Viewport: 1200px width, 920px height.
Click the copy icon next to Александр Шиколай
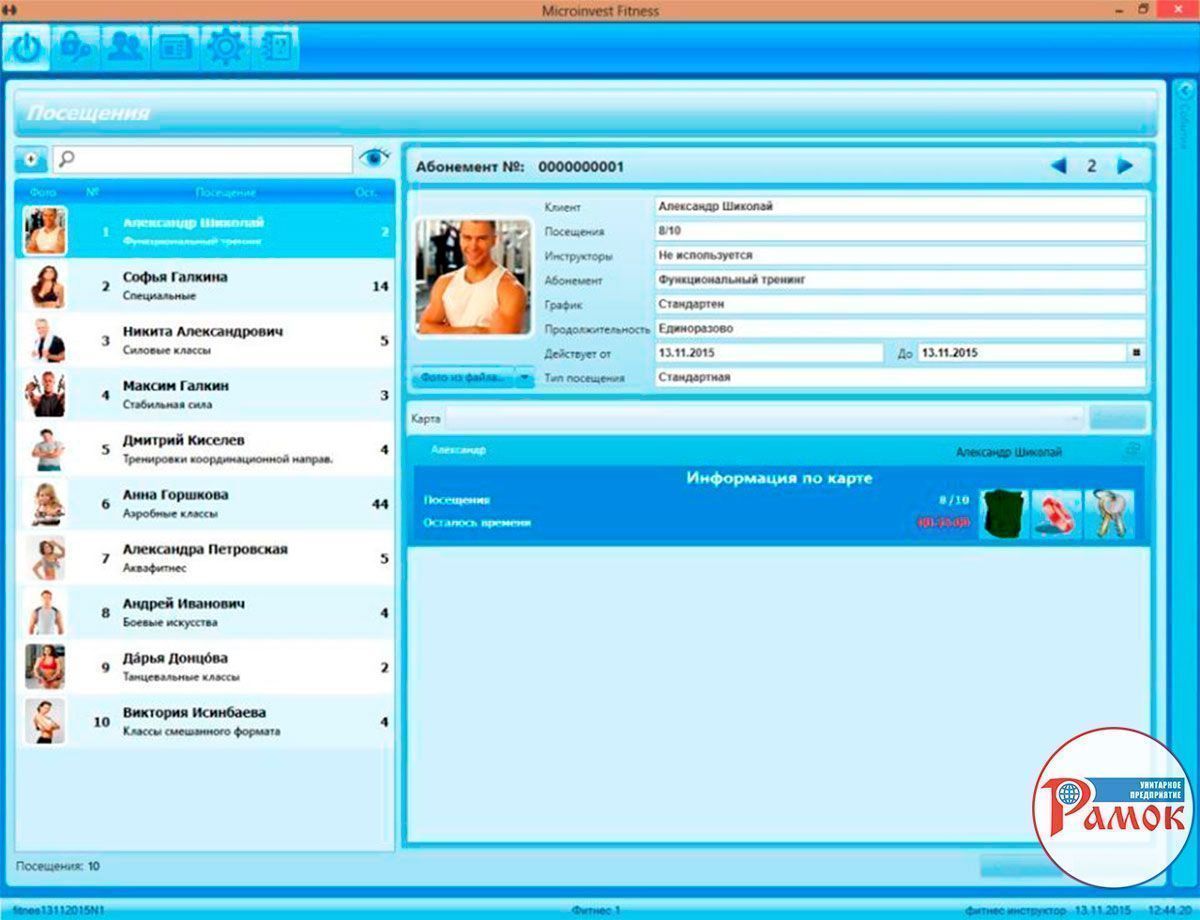[x=1132, y=451]
